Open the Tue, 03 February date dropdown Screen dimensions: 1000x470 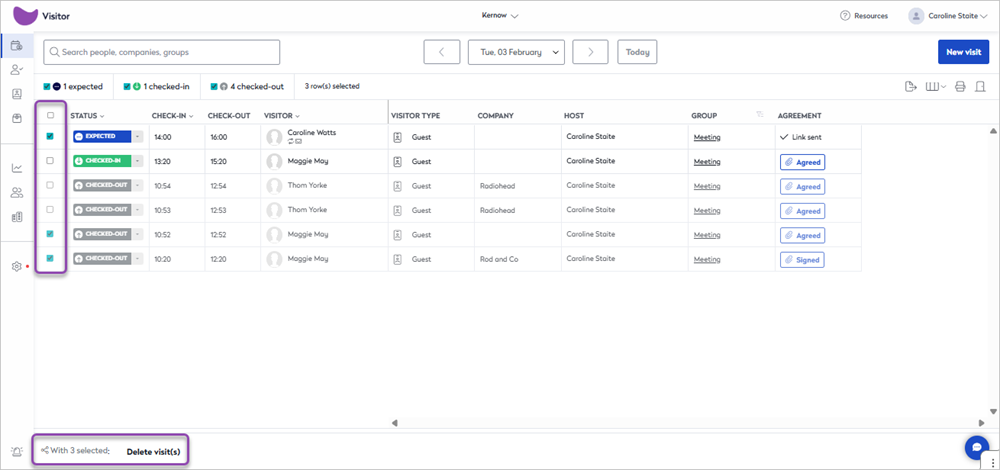click(x=516, y=52)
